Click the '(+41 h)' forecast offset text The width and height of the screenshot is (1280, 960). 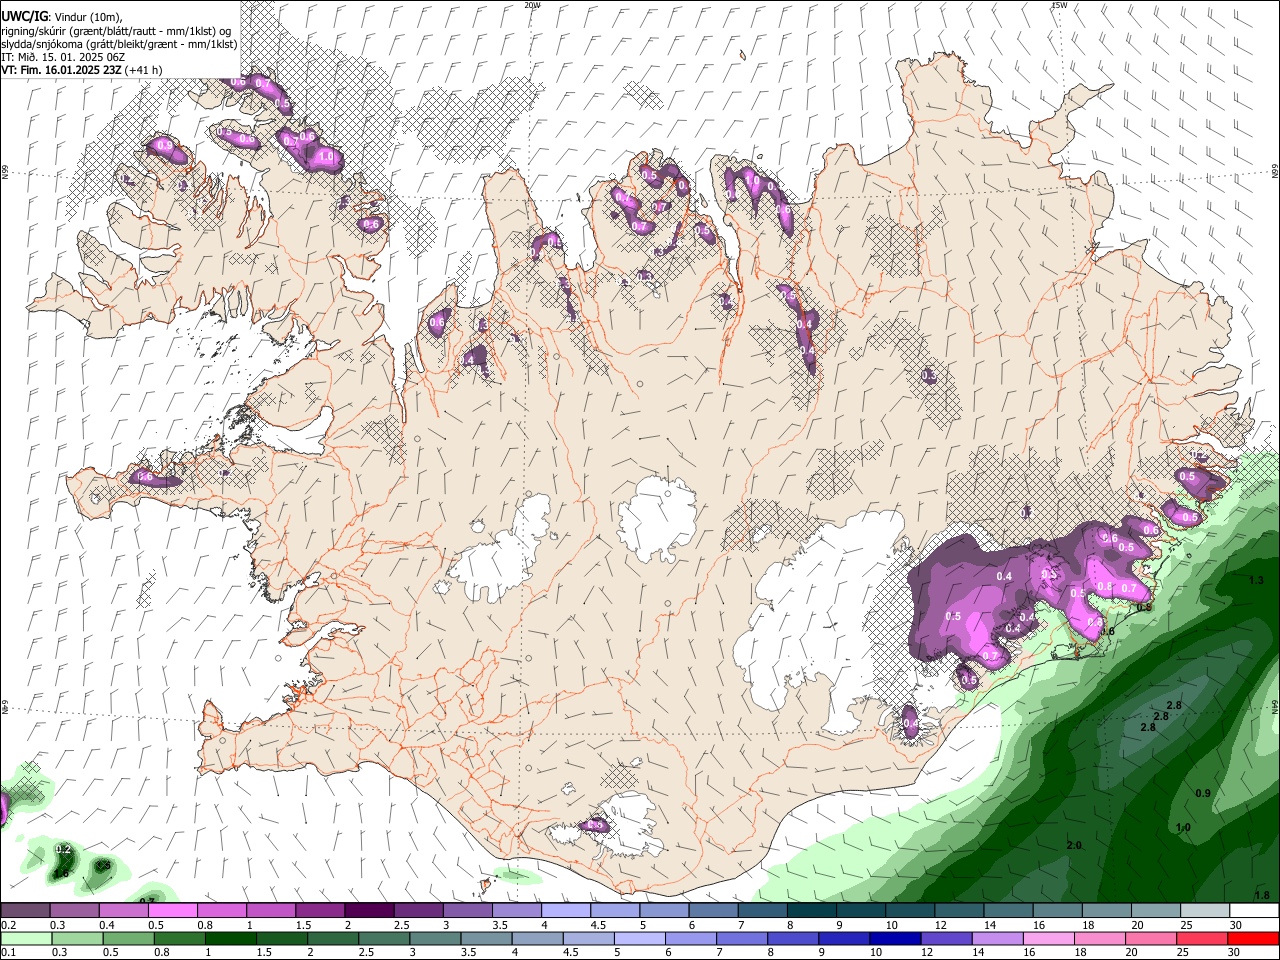pyautogui.click(x=144, y=70)
